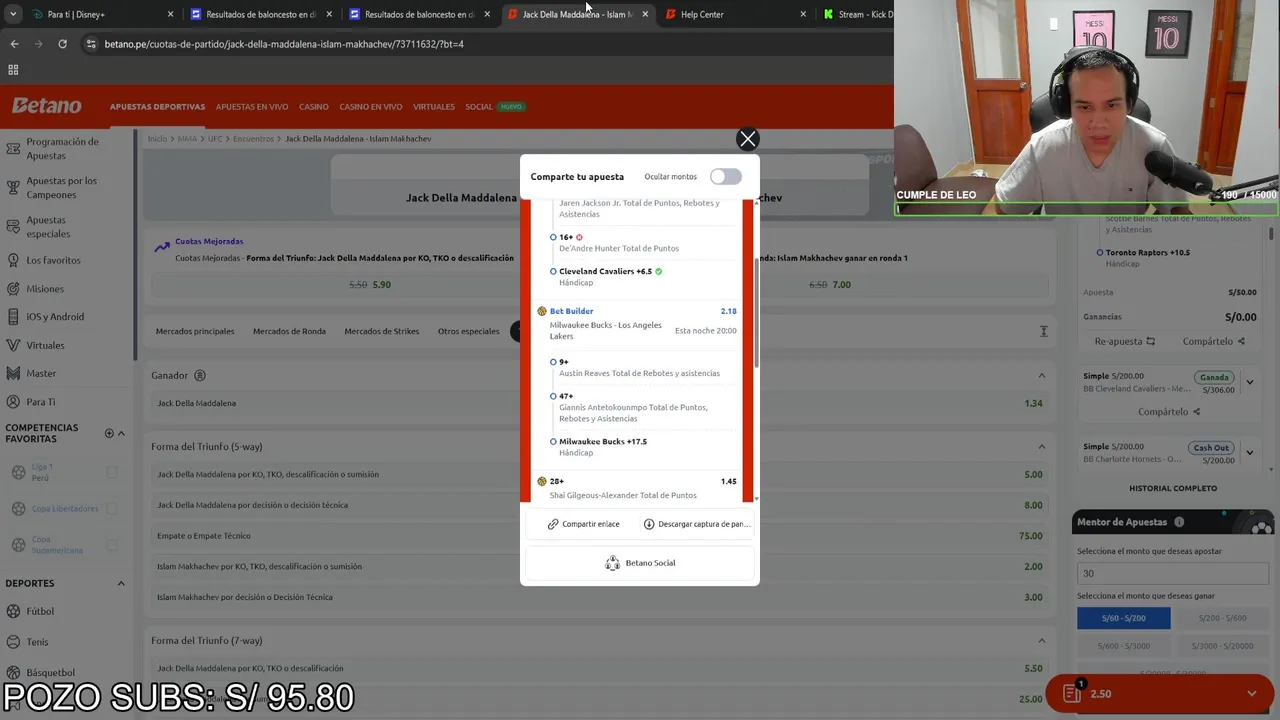Switch to Help Center browser tab
The image size is (1280, 720).
(735, 14)
